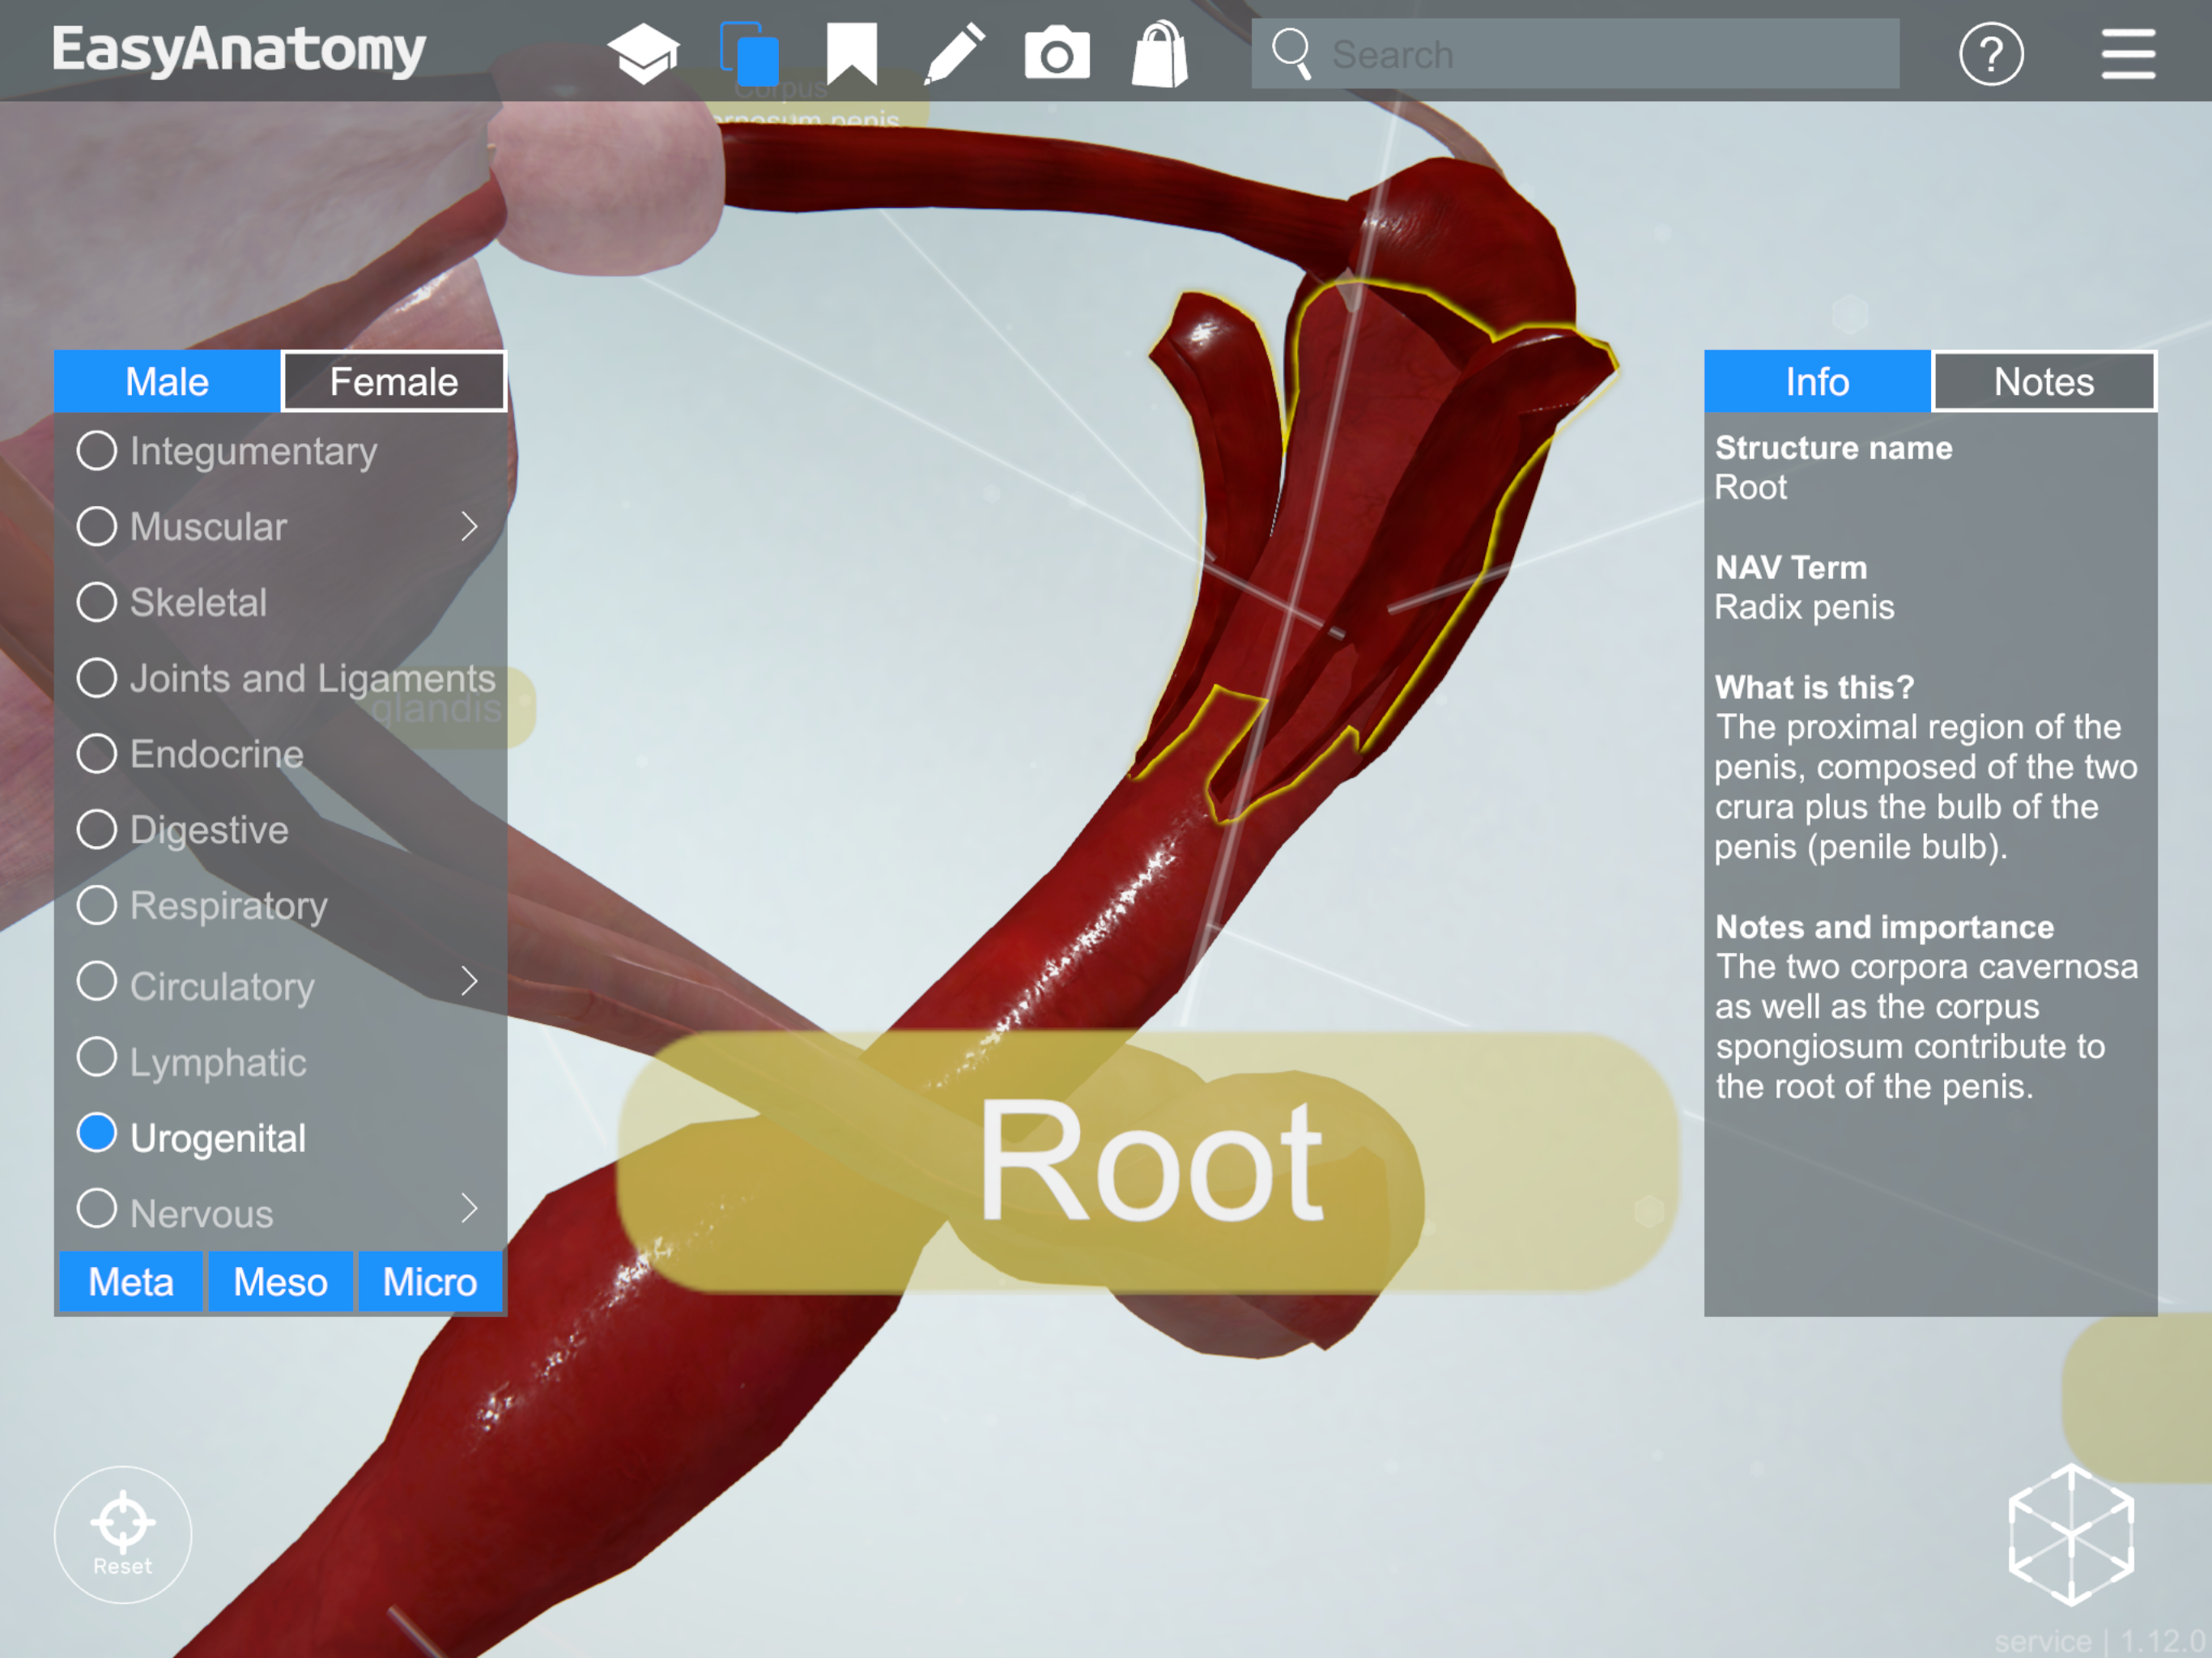Click the large Root label
This screenshot has width=2212, height=1658.
1150,1162
